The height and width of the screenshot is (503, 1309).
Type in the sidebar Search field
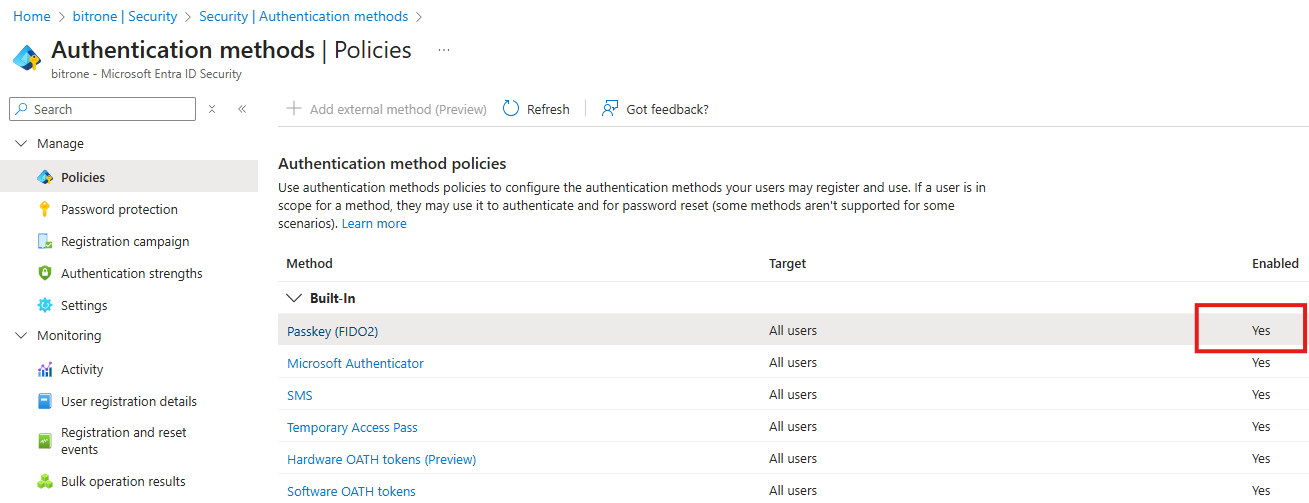(x=110, y=109)
